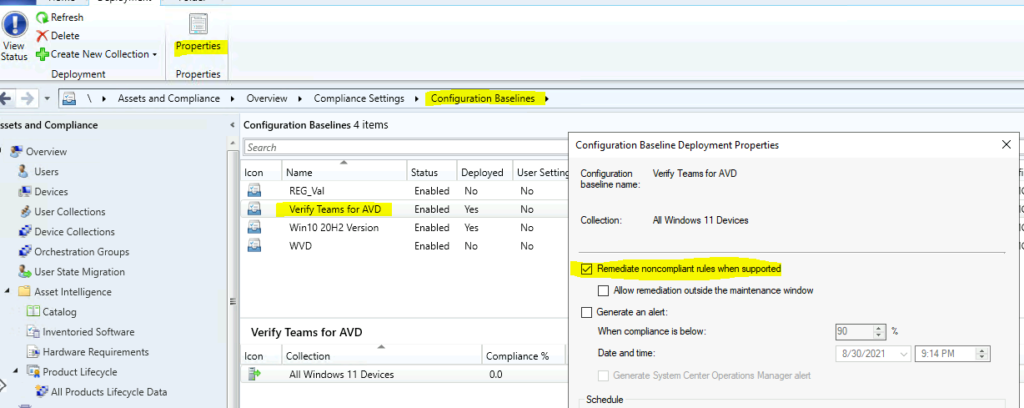This screenshot has width=1024, height=408.
Task: Click the back navigation arrow
Action: point(7,99)
